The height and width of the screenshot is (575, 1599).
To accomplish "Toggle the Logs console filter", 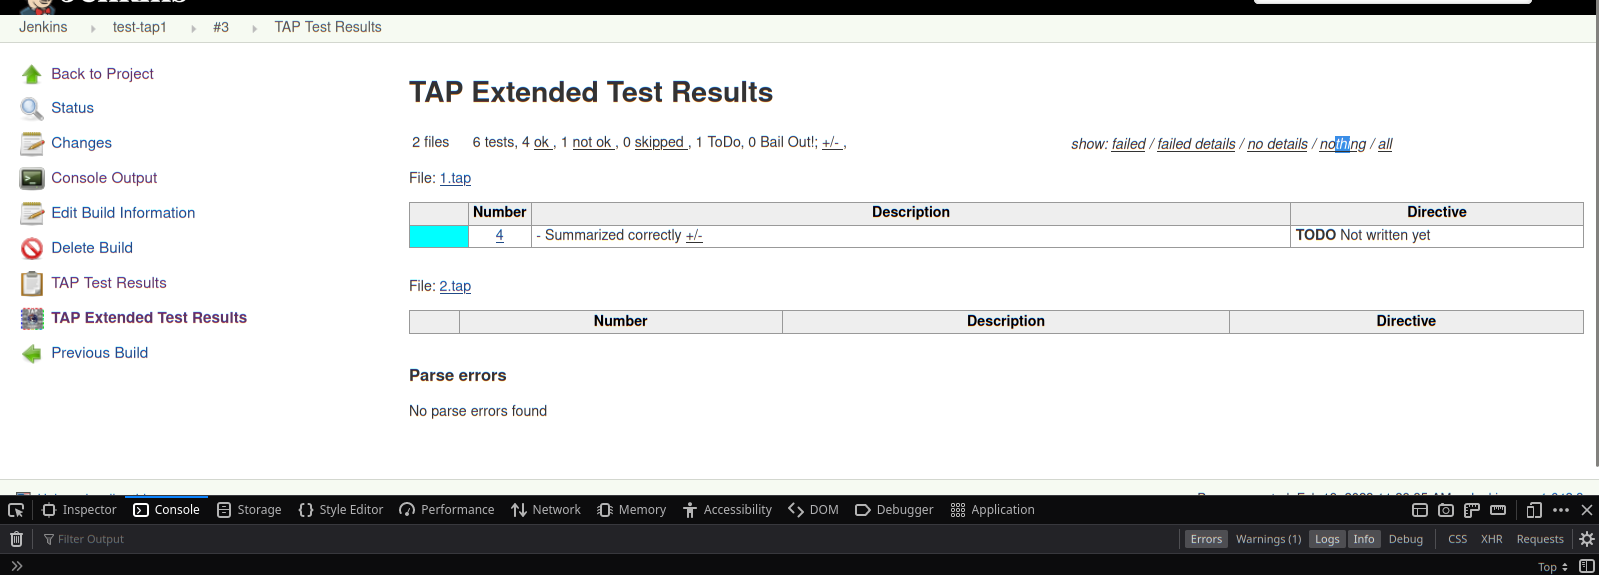I will (x=1327, y=539).
